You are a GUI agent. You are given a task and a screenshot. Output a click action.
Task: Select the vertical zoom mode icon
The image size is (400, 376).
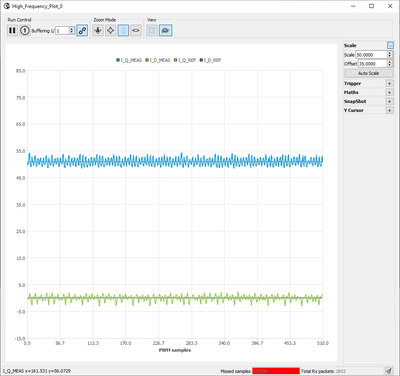(123, 31)
